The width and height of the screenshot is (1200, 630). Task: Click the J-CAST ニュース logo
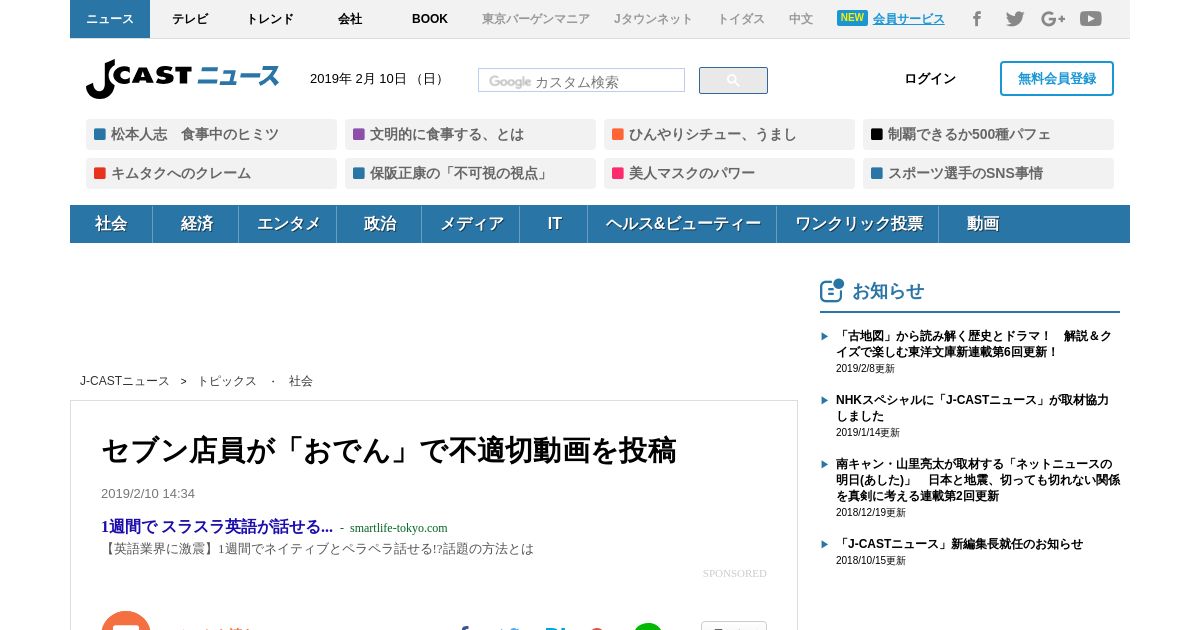pos(182,78)
